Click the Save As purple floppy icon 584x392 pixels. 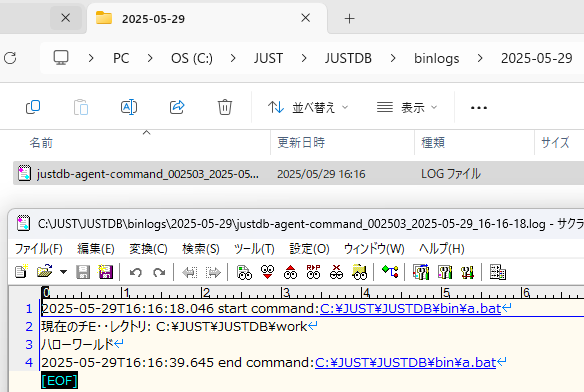click(x=106, y=272)
